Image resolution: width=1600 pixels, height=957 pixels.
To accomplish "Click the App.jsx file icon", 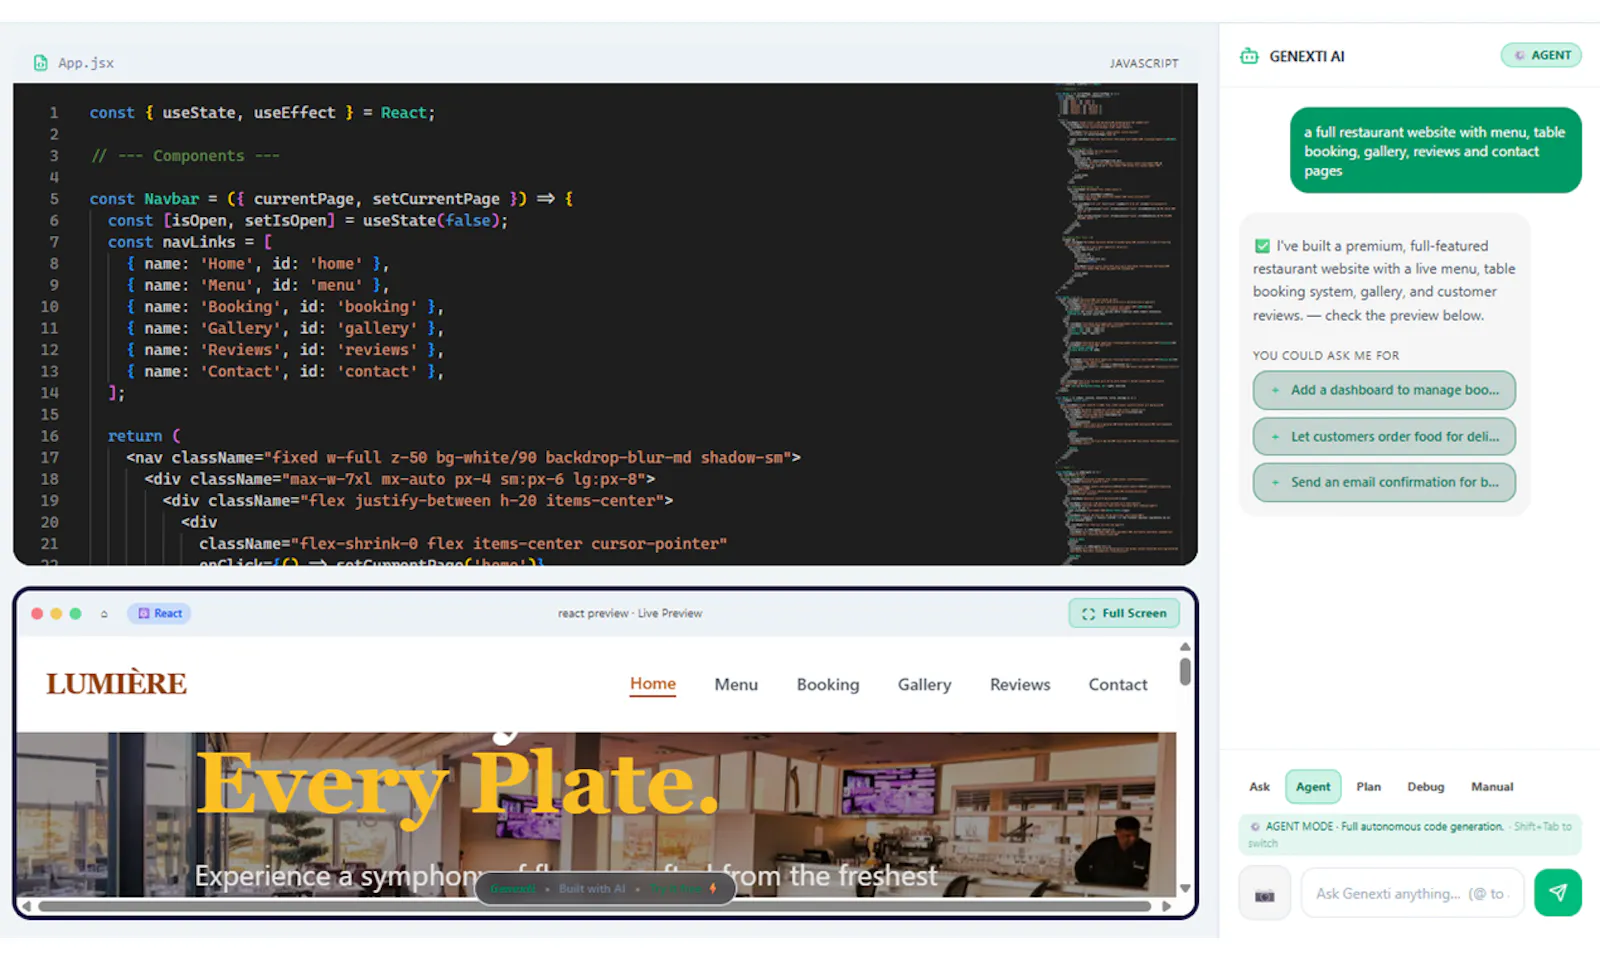I will 40,63.
